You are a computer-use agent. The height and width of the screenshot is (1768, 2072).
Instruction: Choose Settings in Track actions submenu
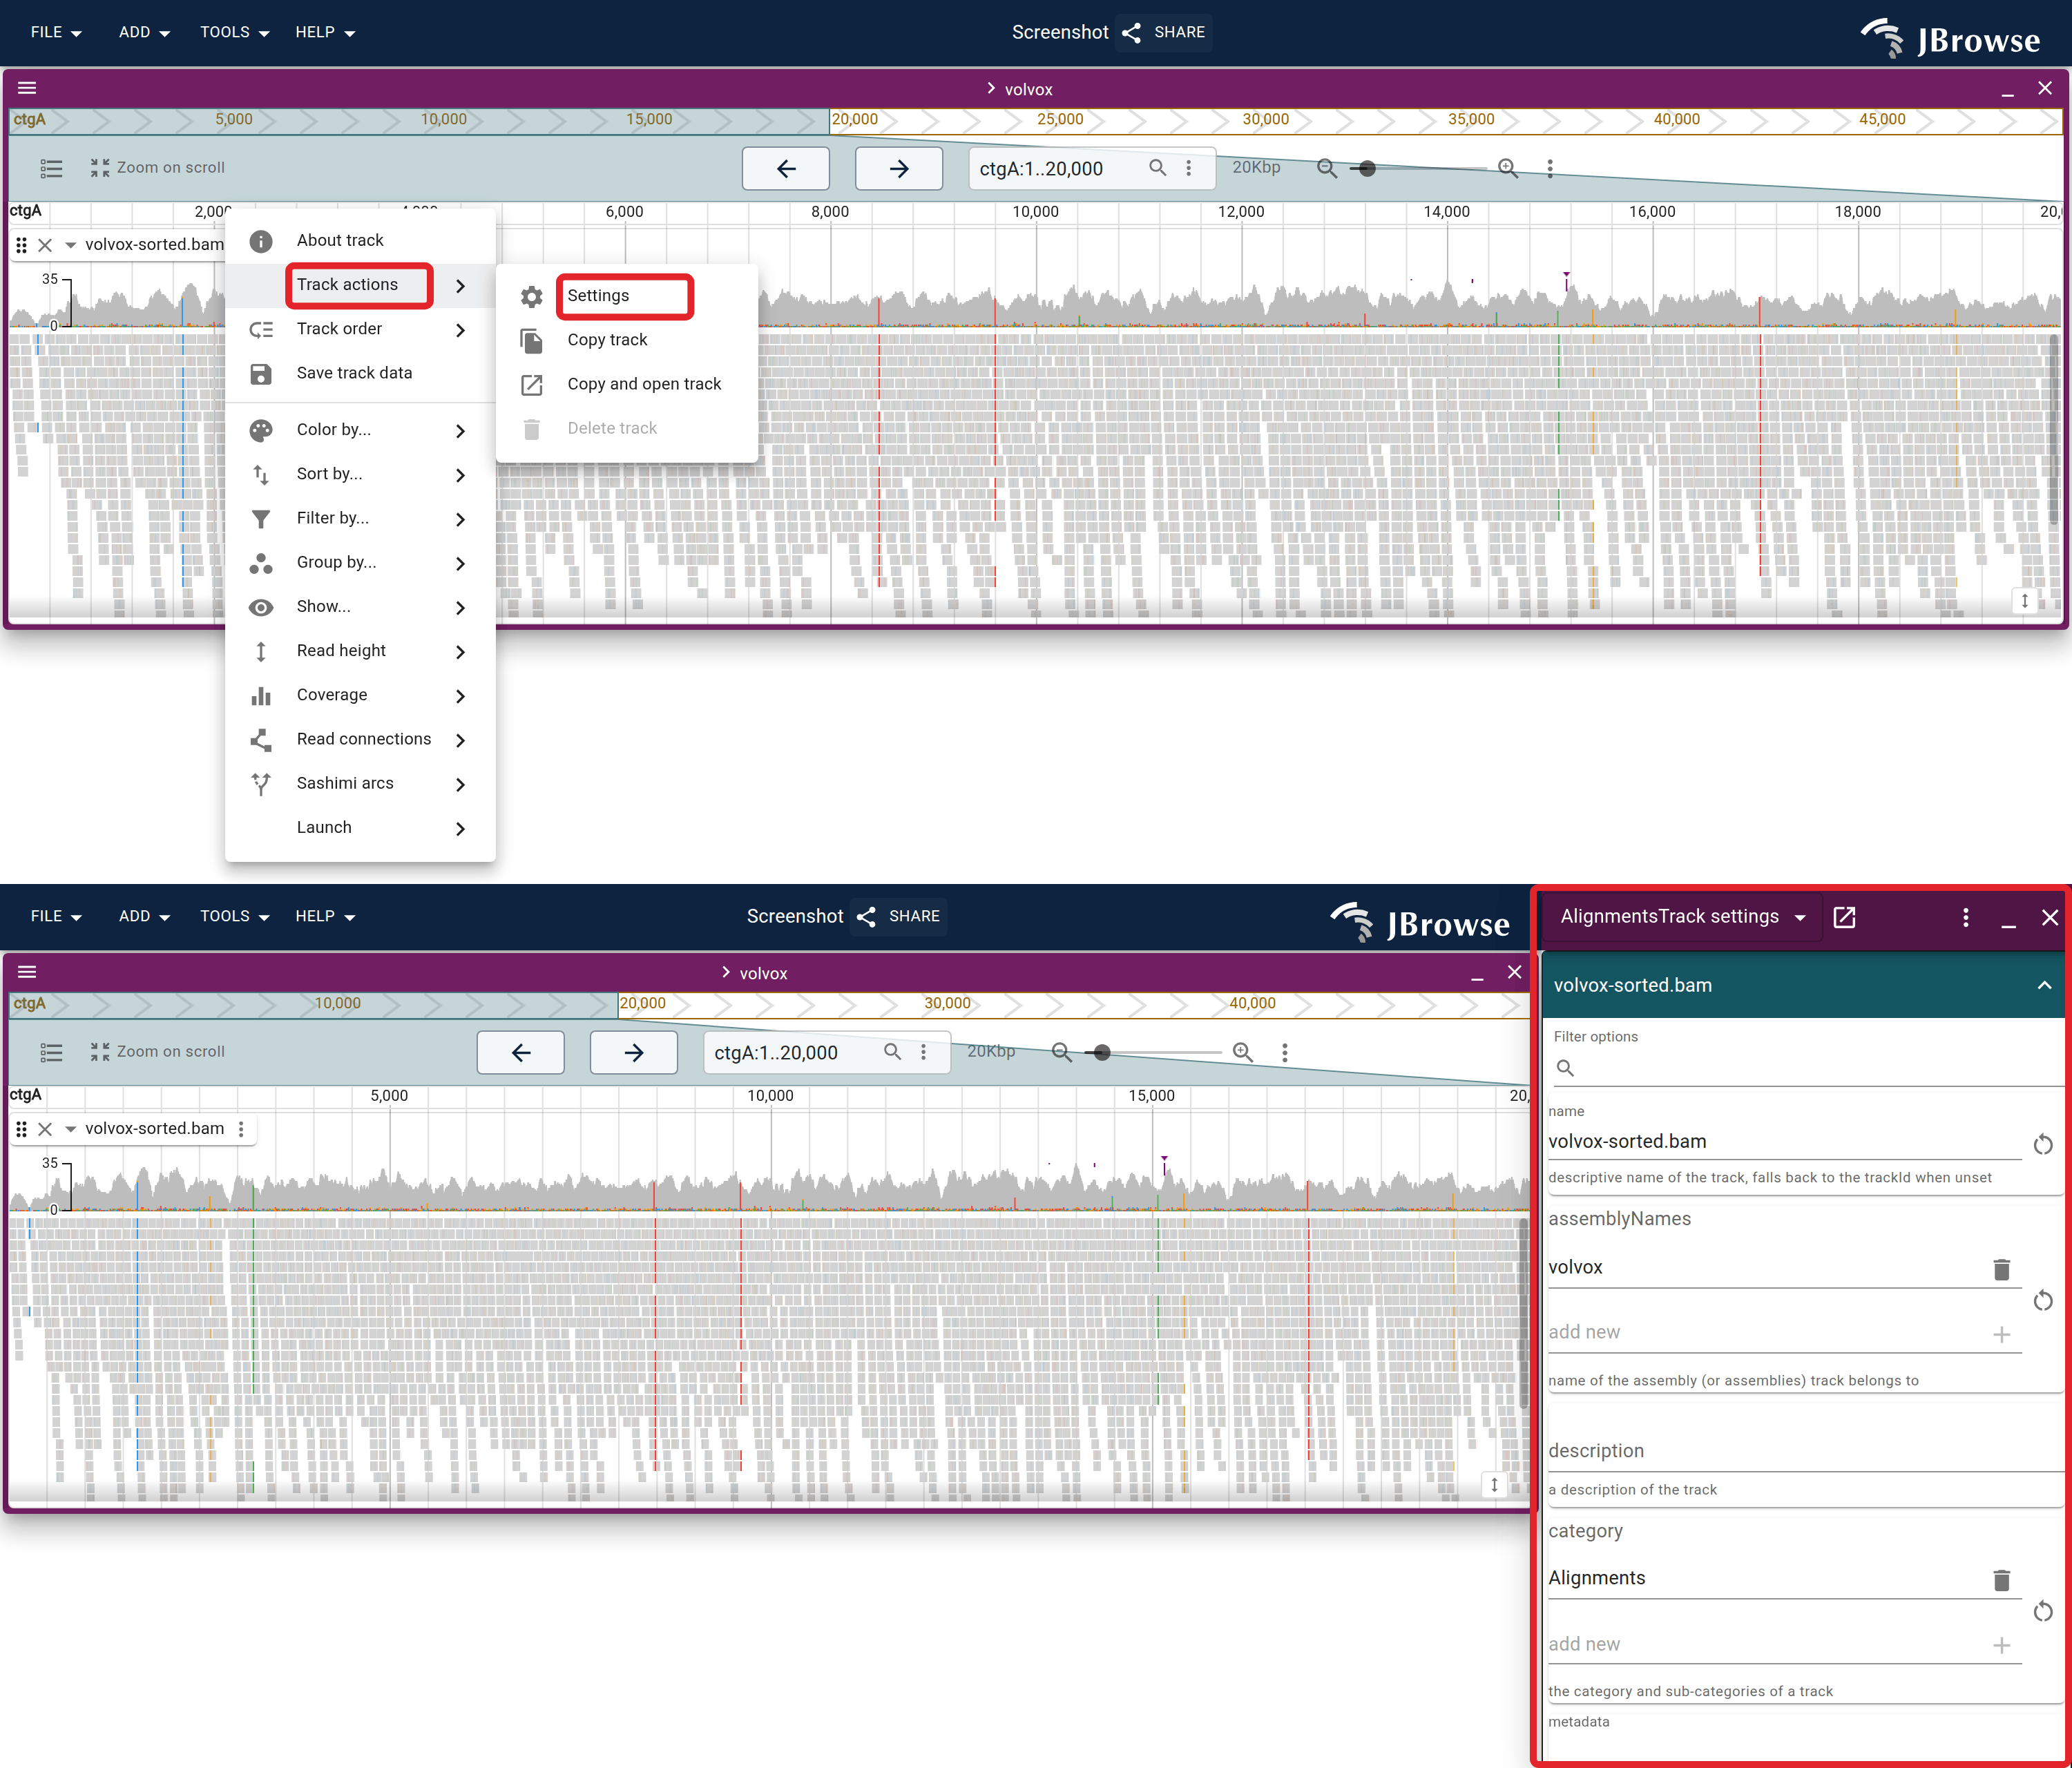[626, 296]
